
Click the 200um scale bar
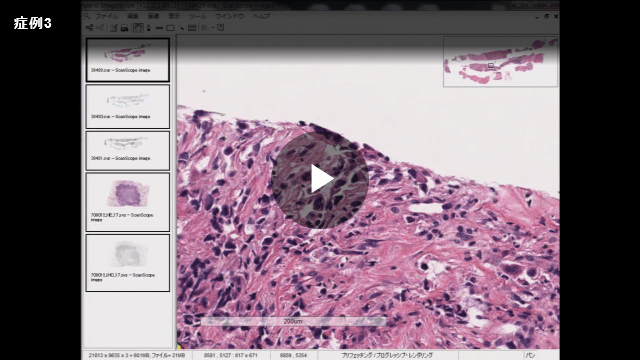[293, 322]
